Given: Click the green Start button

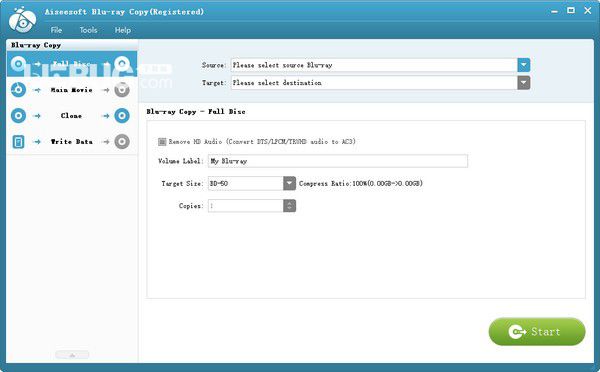Looking at the screenshot, I should coord(537,331).
